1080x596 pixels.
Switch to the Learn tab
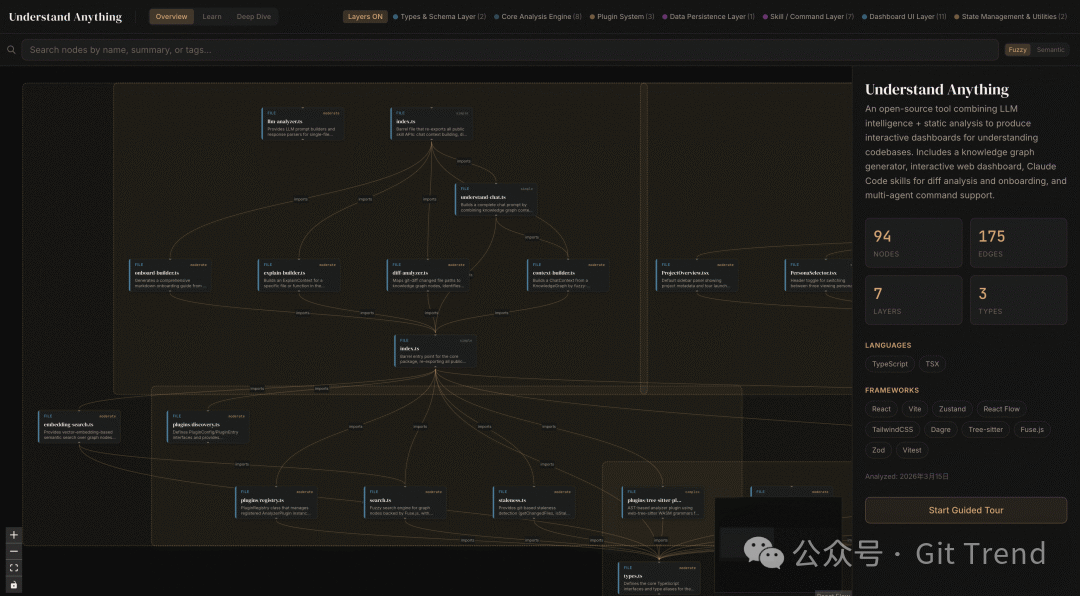(x=212, y=17)
